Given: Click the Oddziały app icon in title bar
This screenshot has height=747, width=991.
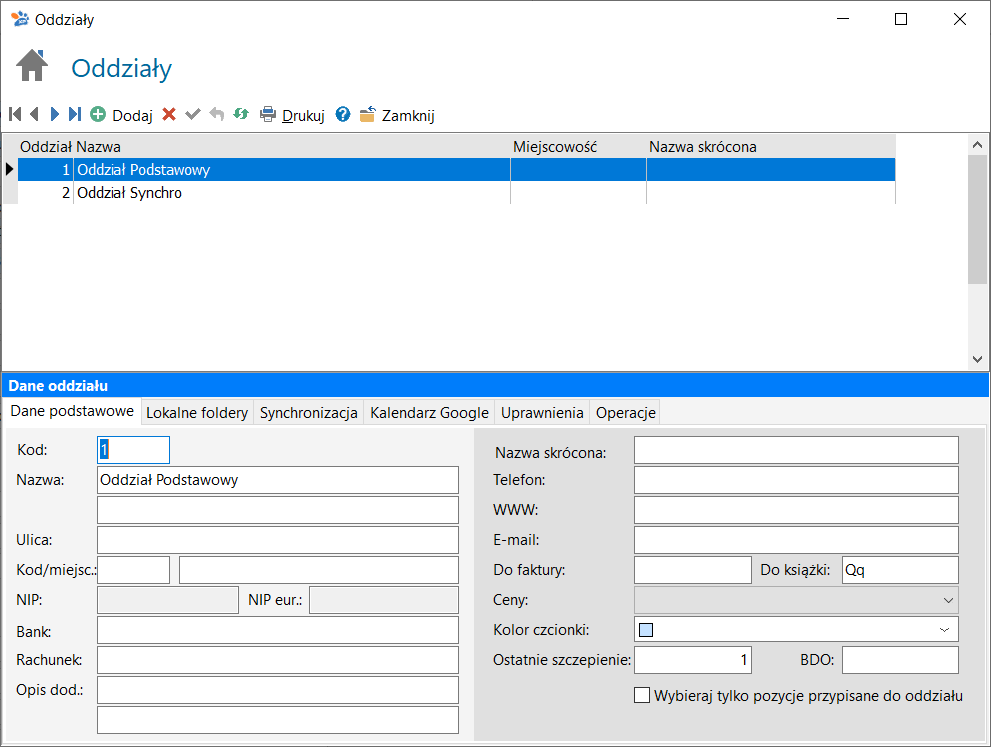Looking at the screenshot, I should [x=20, y=19].
